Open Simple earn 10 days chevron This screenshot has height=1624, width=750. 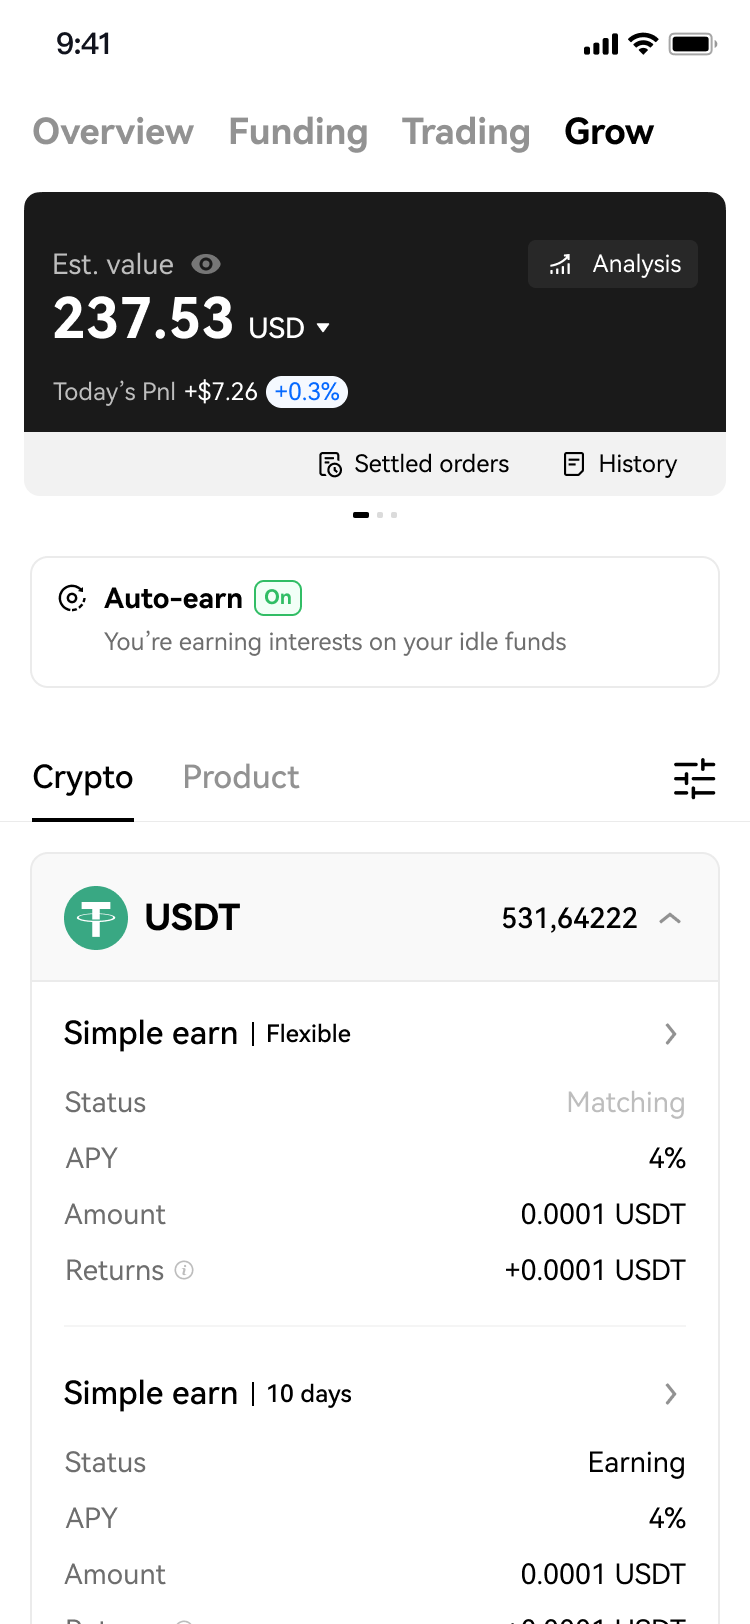tap(671, 1394)
